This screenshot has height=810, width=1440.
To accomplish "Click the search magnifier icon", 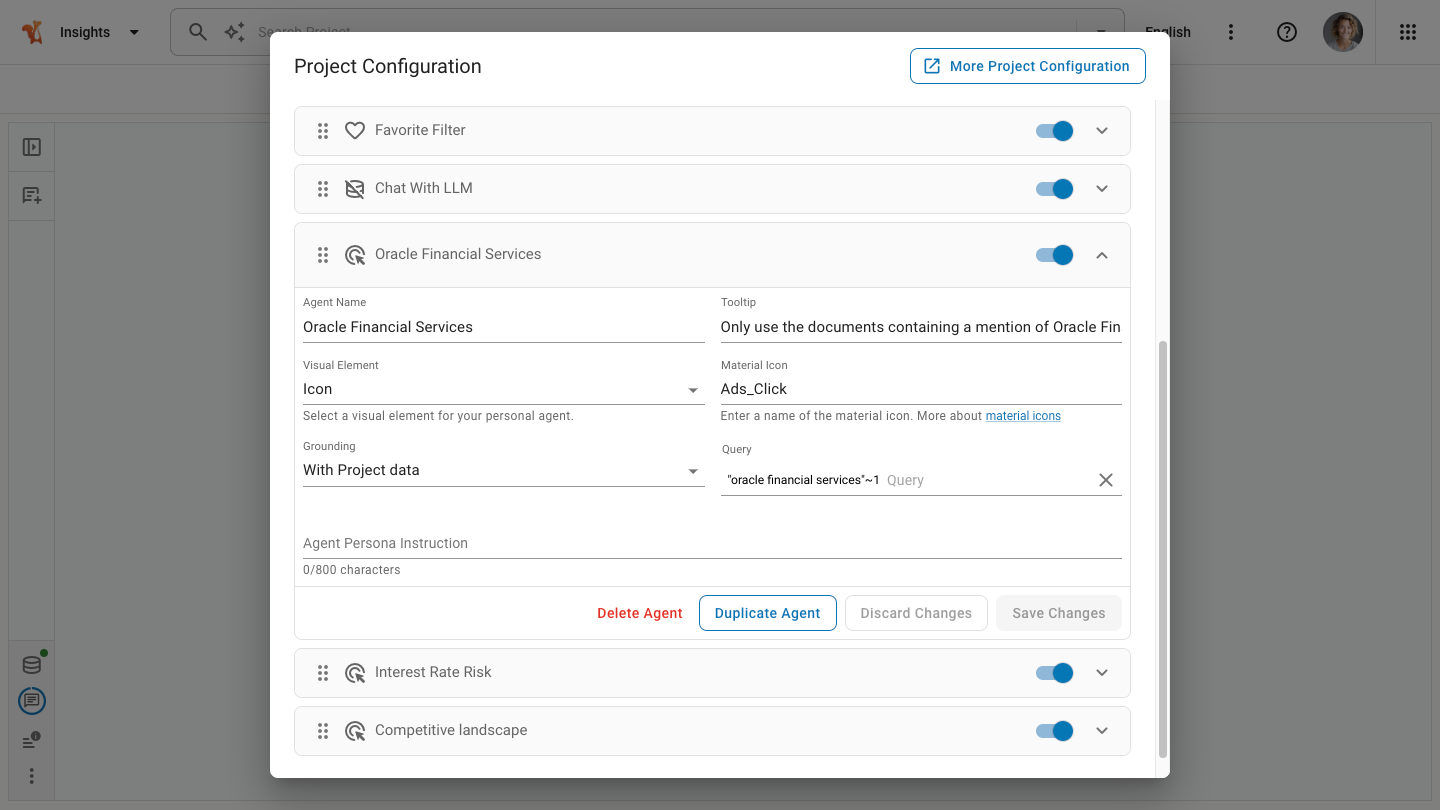I will coord(198,32).
